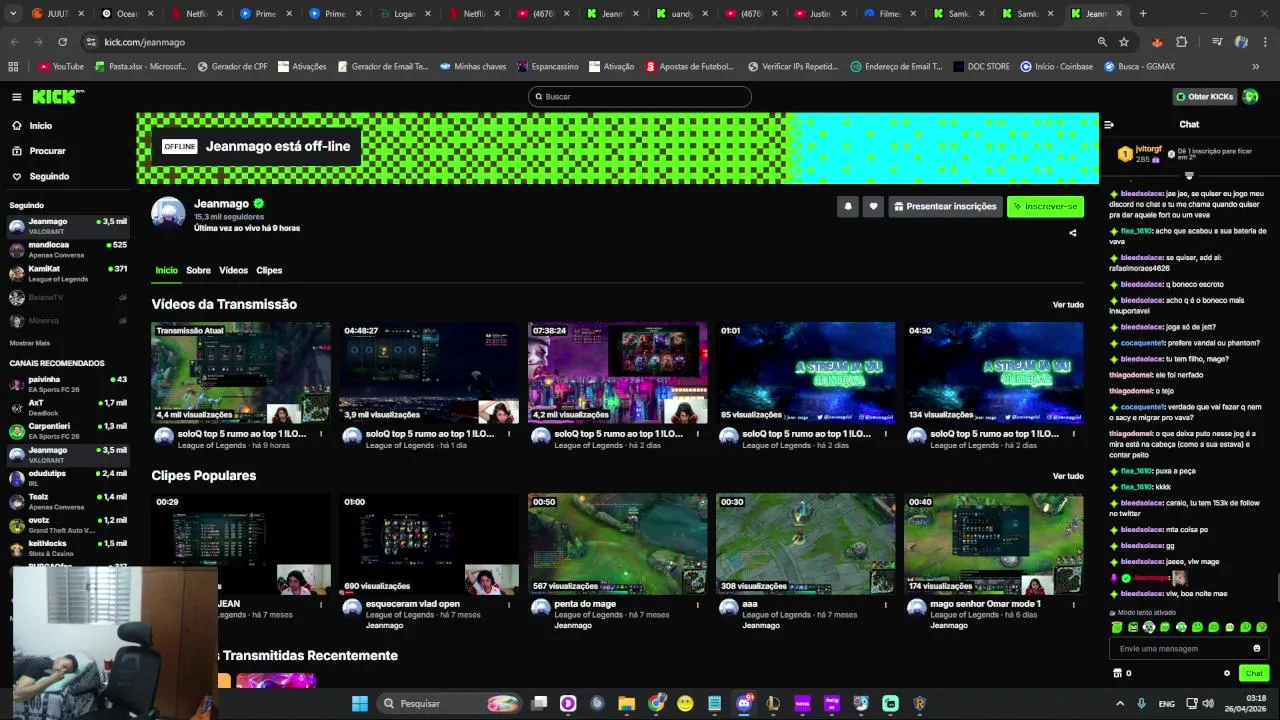
Task: Open emoji picker in message box
Action: [x=1257, y=648]
